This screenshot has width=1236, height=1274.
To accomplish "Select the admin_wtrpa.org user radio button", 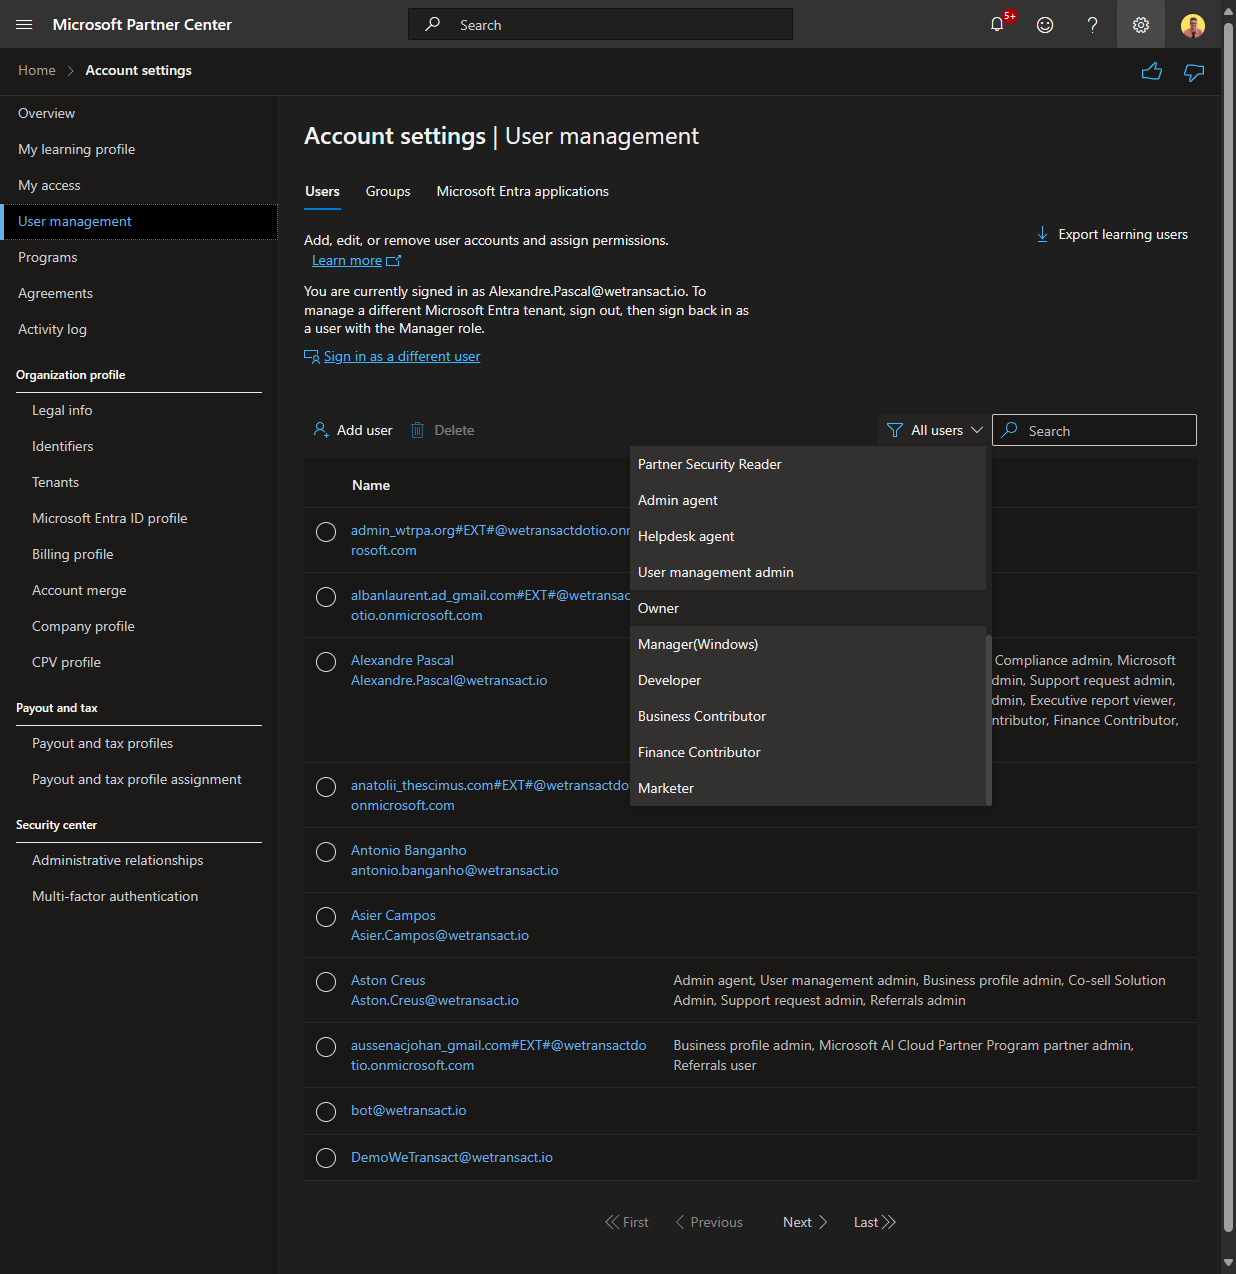I will (326, 532).
